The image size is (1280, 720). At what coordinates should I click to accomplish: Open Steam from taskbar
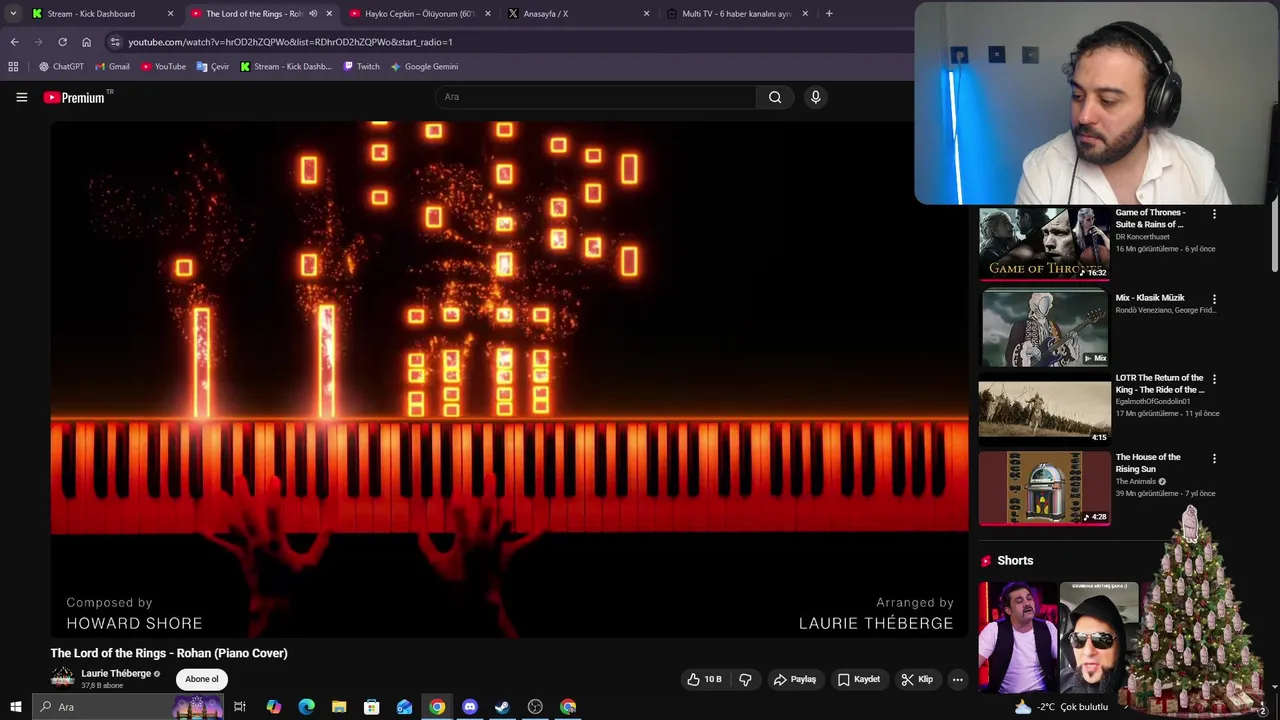tap(502, 707)
